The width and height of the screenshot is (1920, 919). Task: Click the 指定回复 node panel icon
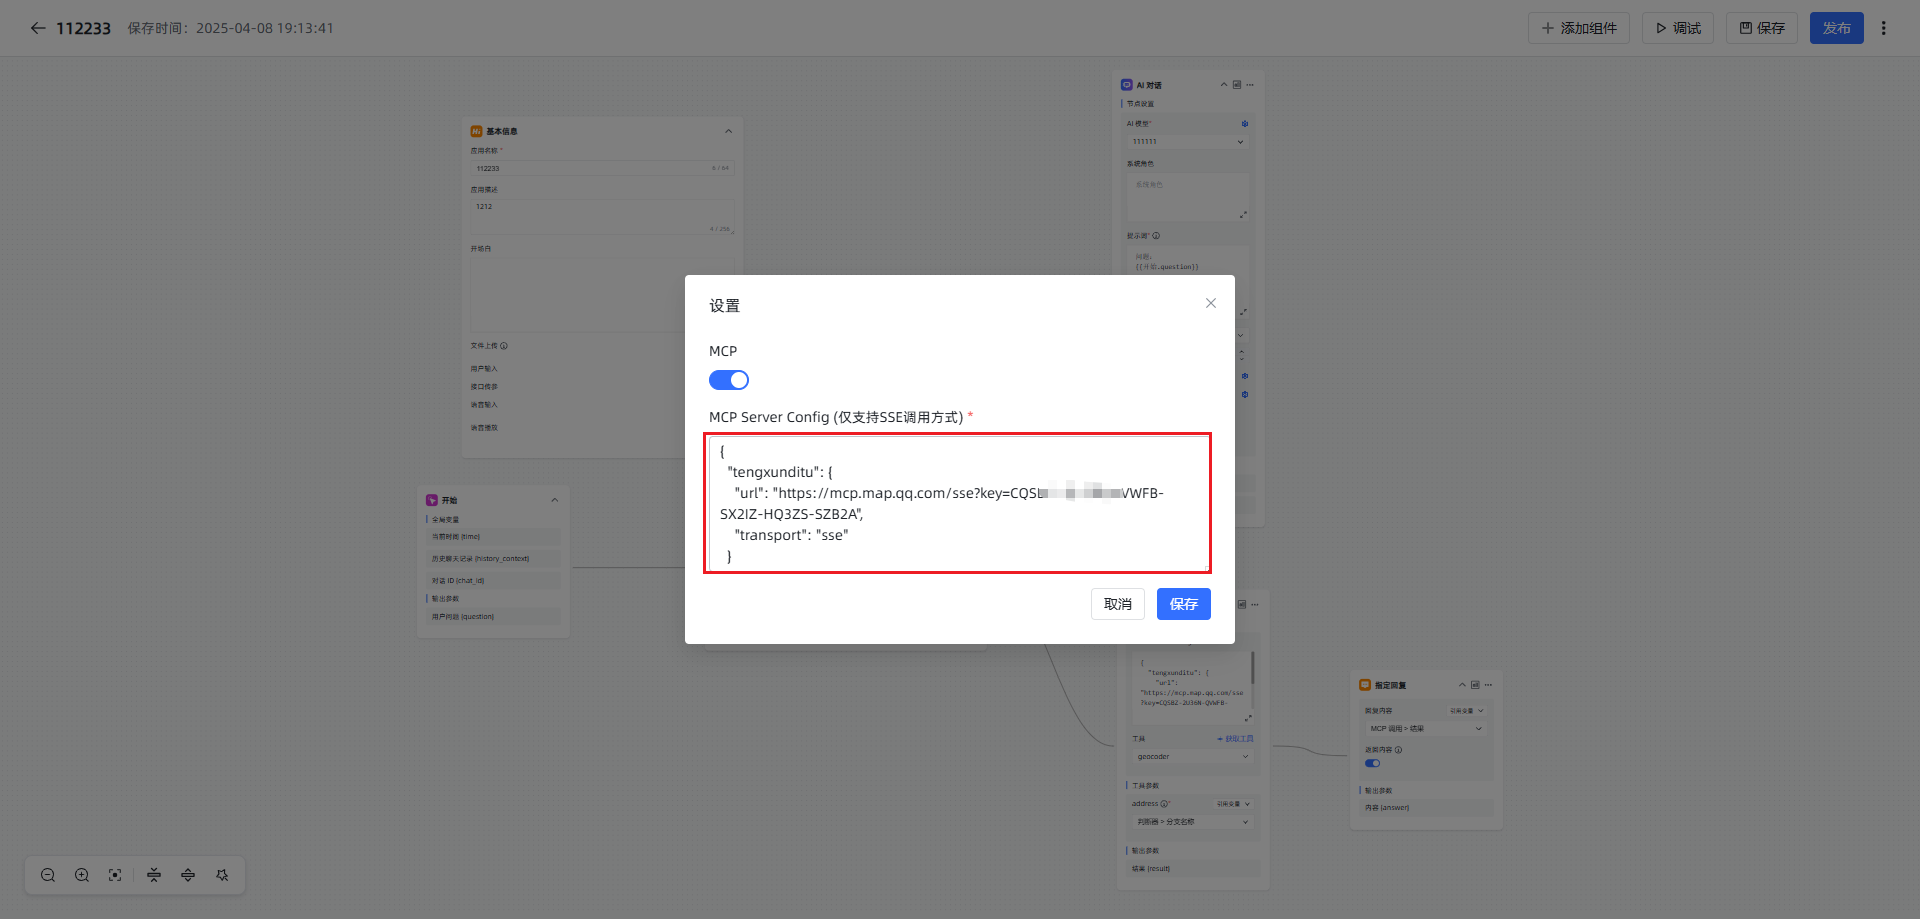(x=1475, y=685)
